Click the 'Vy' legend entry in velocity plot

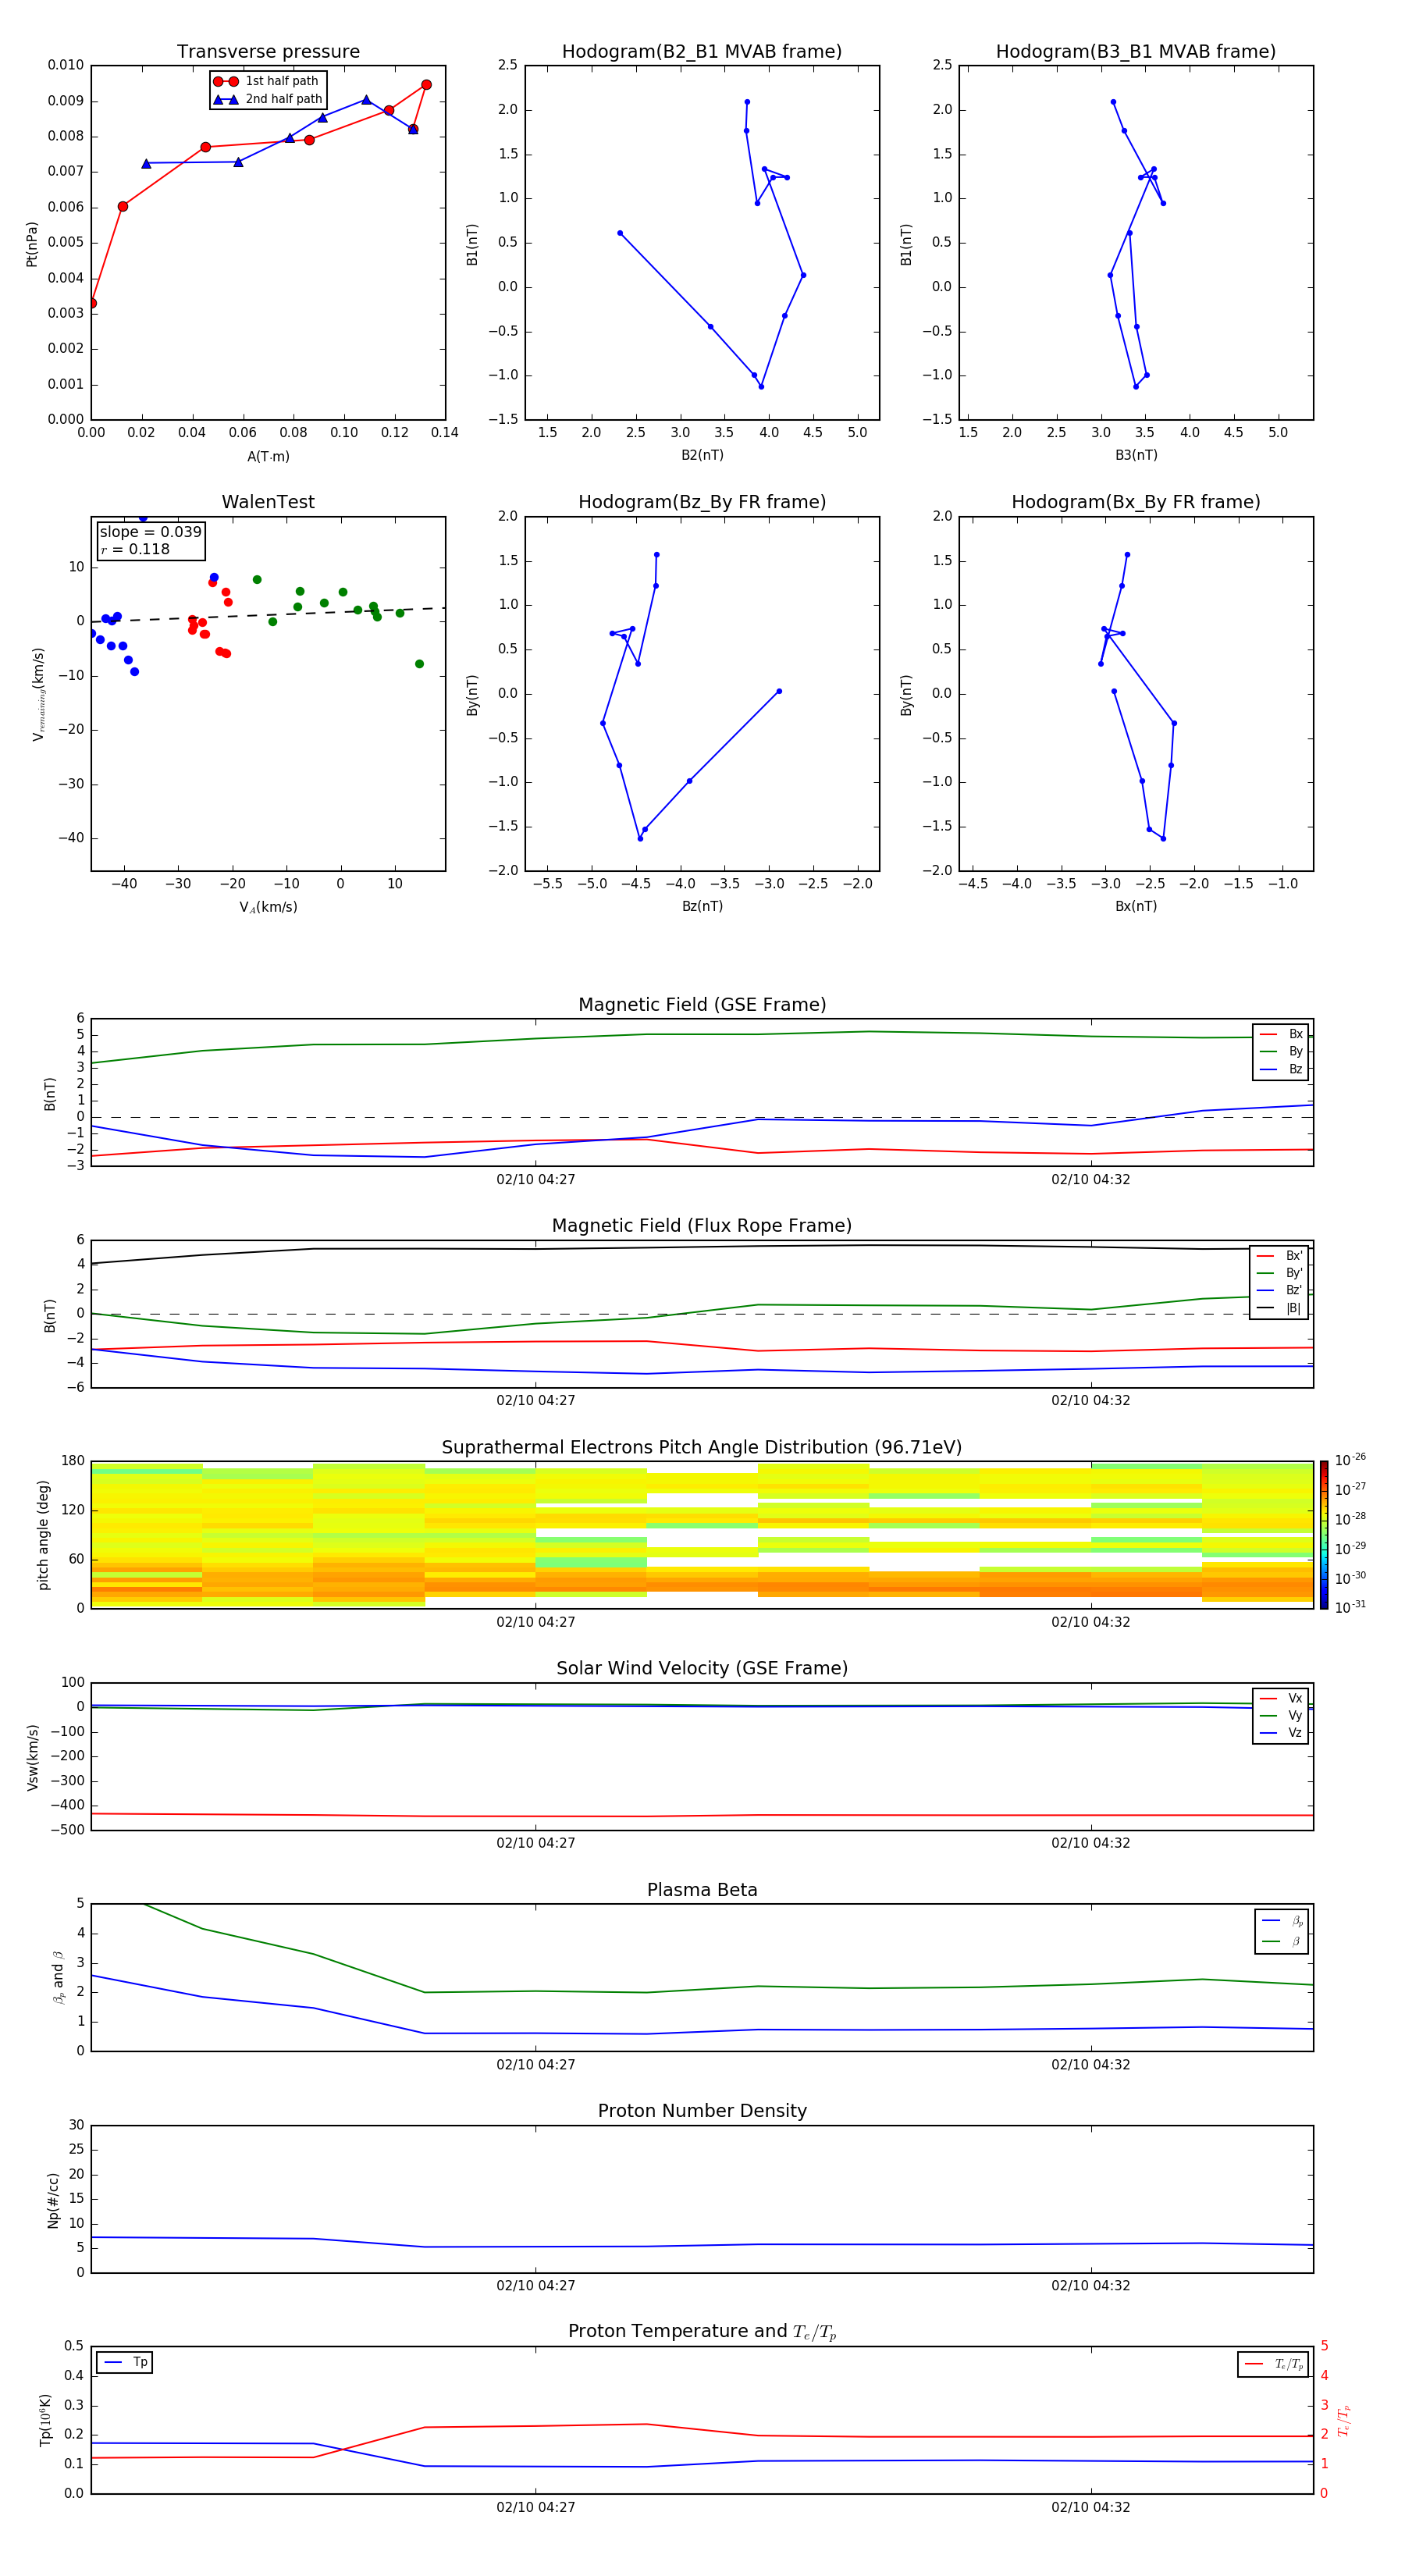click(x=1281, y=1716)
